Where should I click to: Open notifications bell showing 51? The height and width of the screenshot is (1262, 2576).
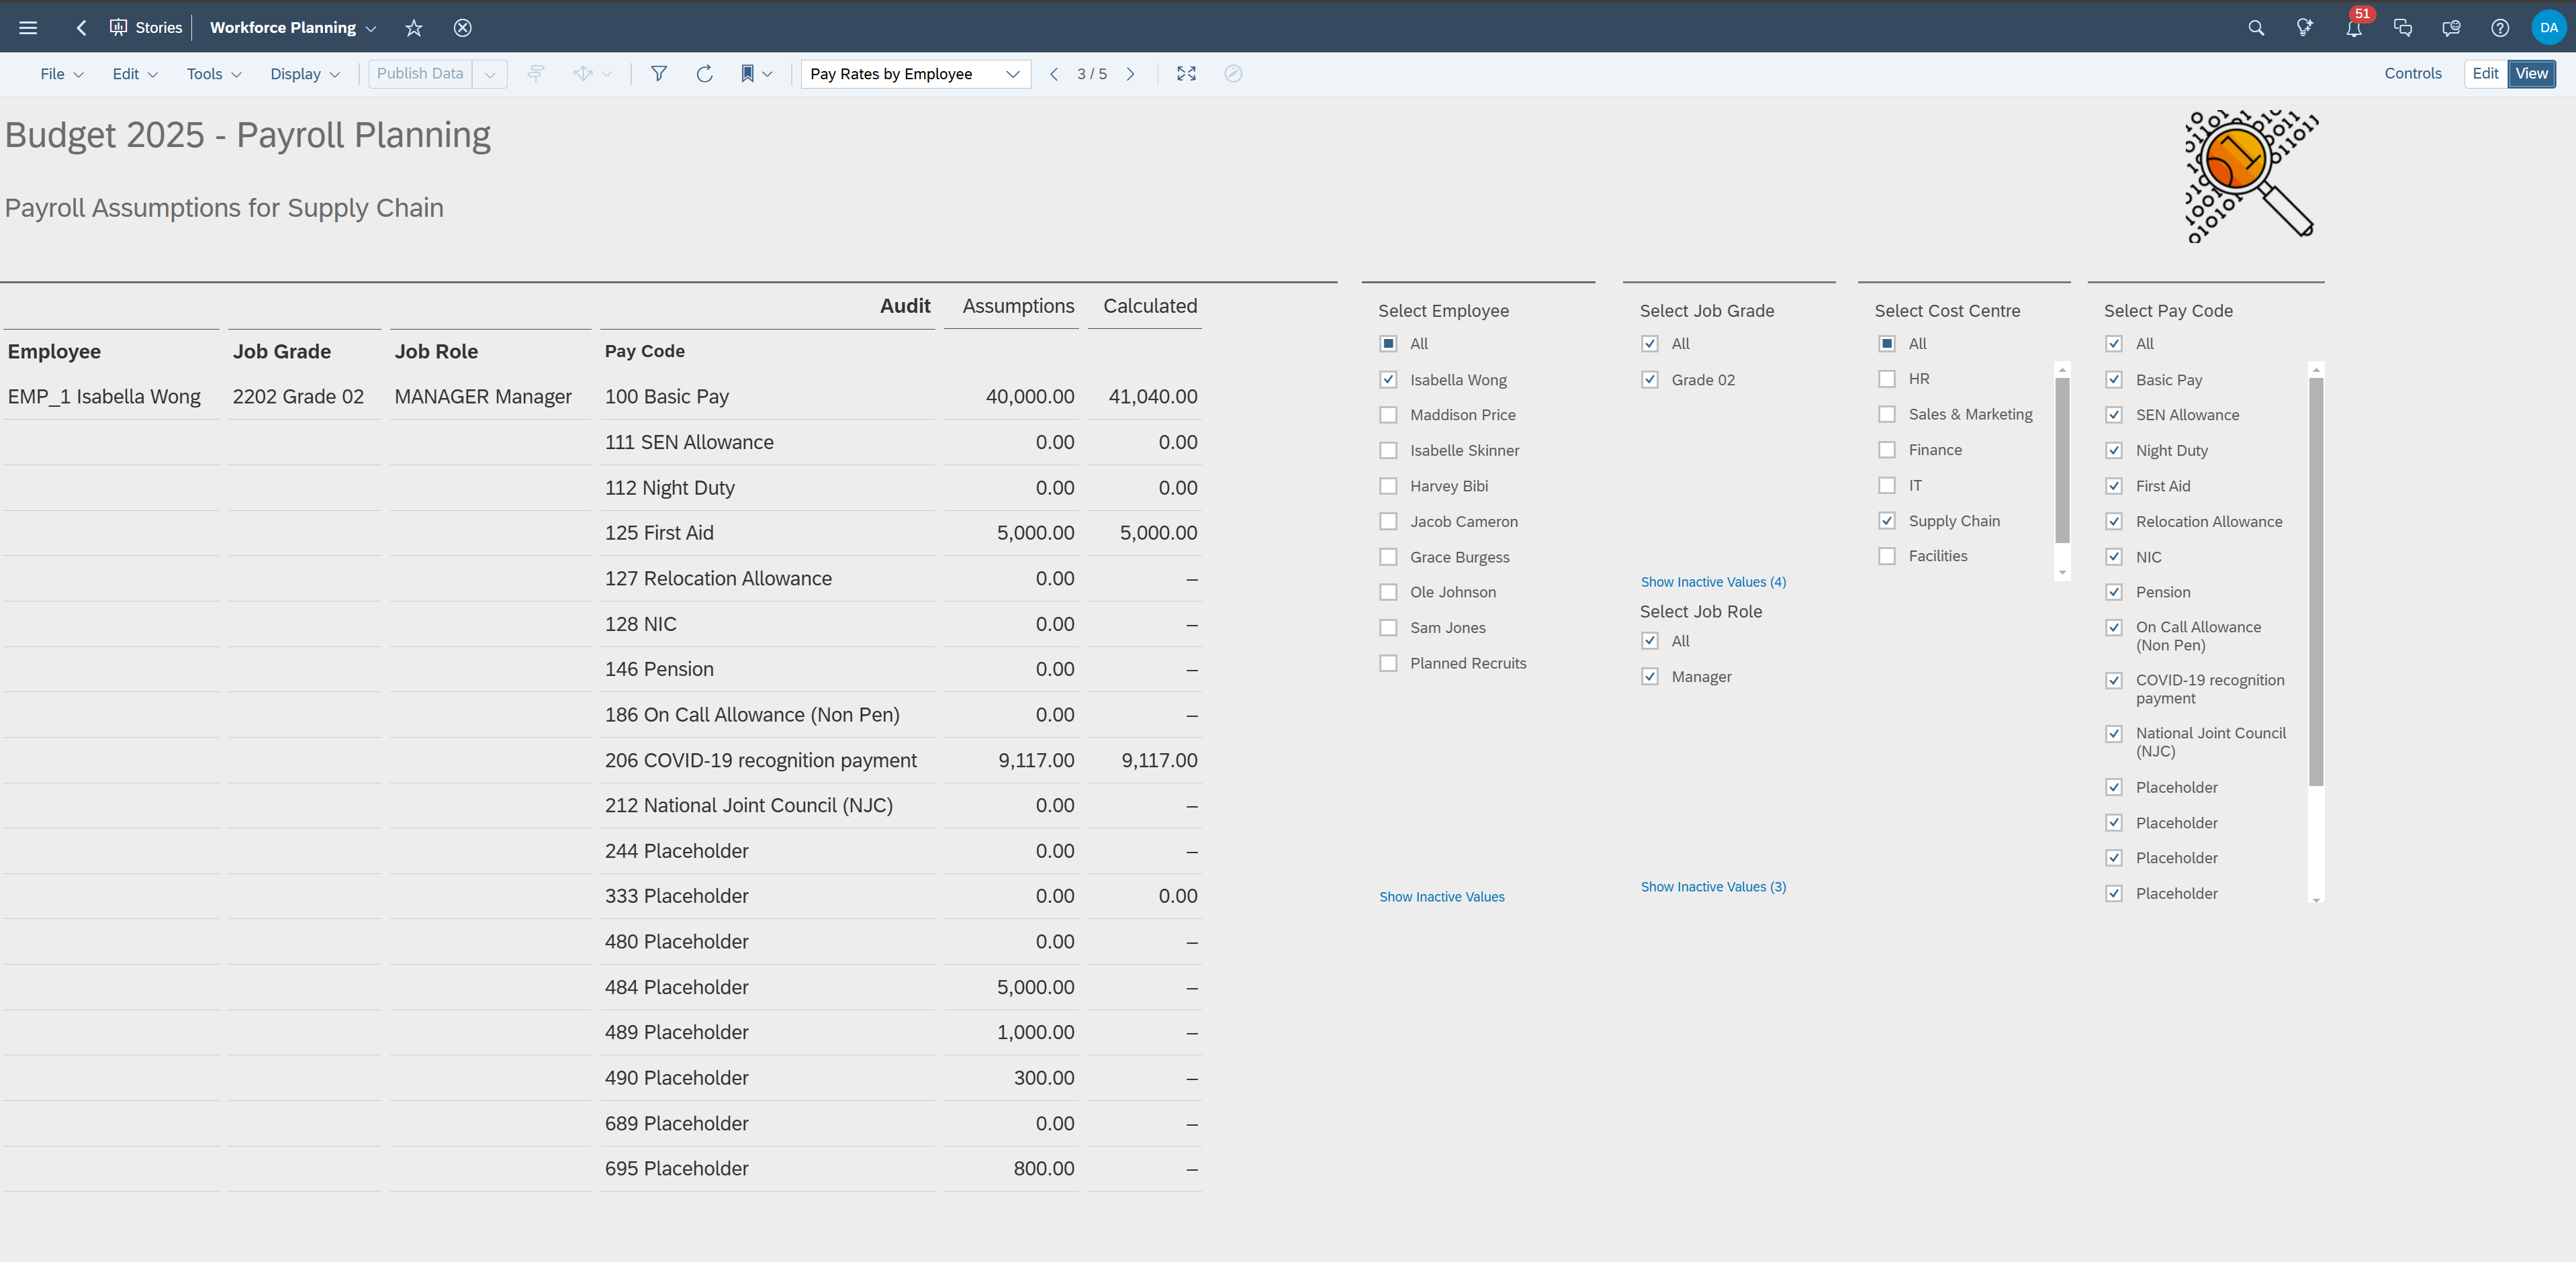(x=2354, y=28)
